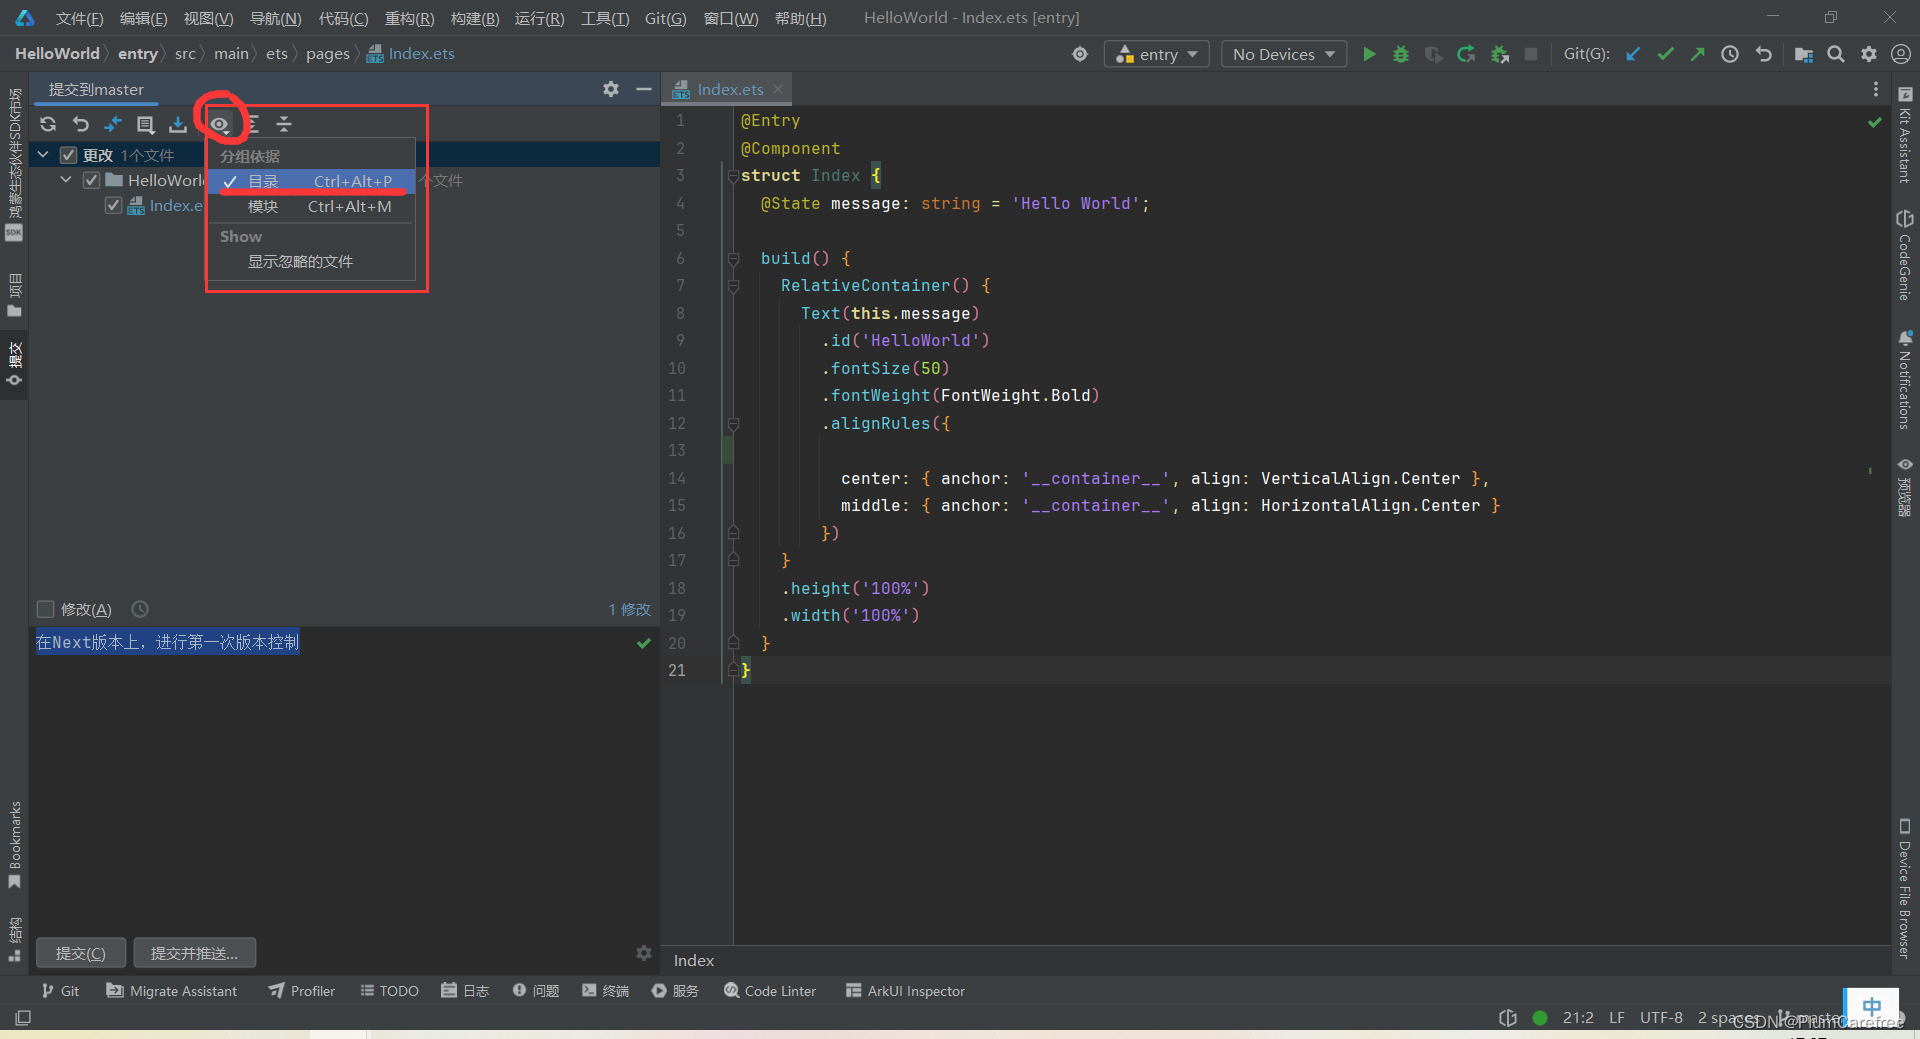Screen dimensions: 1920x1039
Task: Toggle the HelloWorld folder checkbox
Action: pos(91,180)
